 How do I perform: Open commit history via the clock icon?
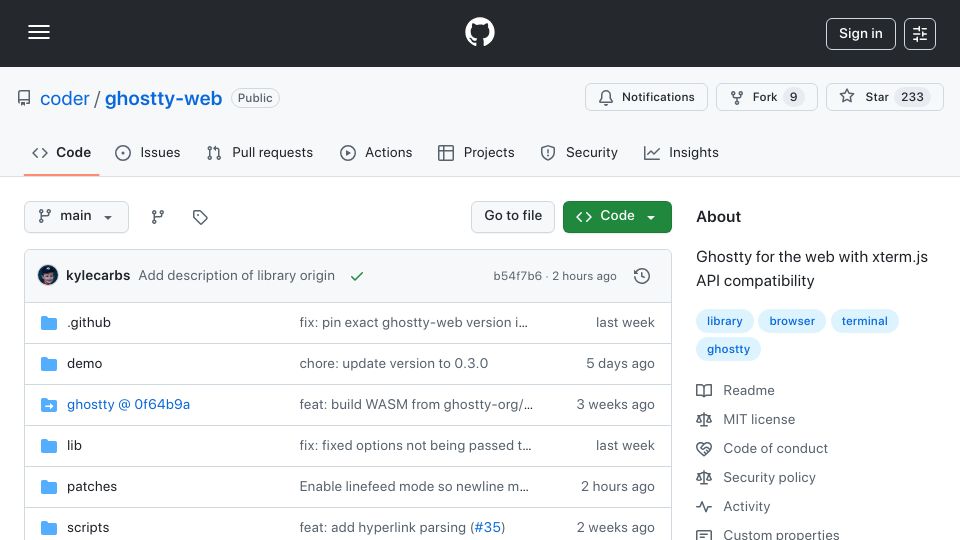point(642,276)
